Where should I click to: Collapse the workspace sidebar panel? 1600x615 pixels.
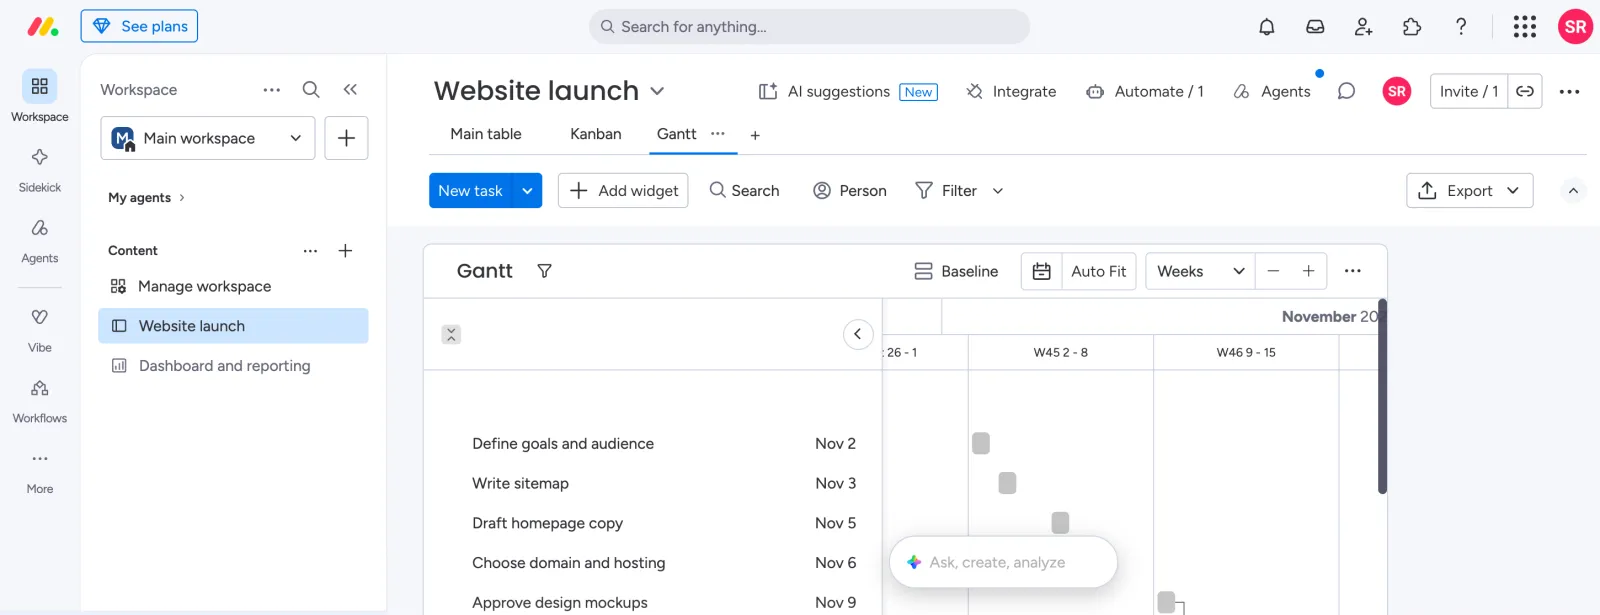tap(350, 89)
